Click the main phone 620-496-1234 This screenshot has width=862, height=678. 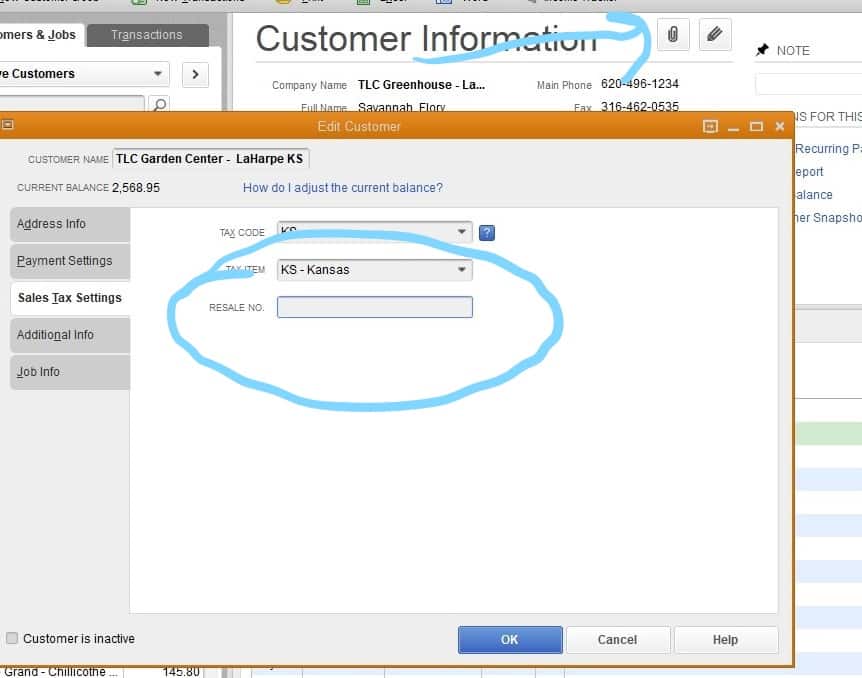(640, 84)
